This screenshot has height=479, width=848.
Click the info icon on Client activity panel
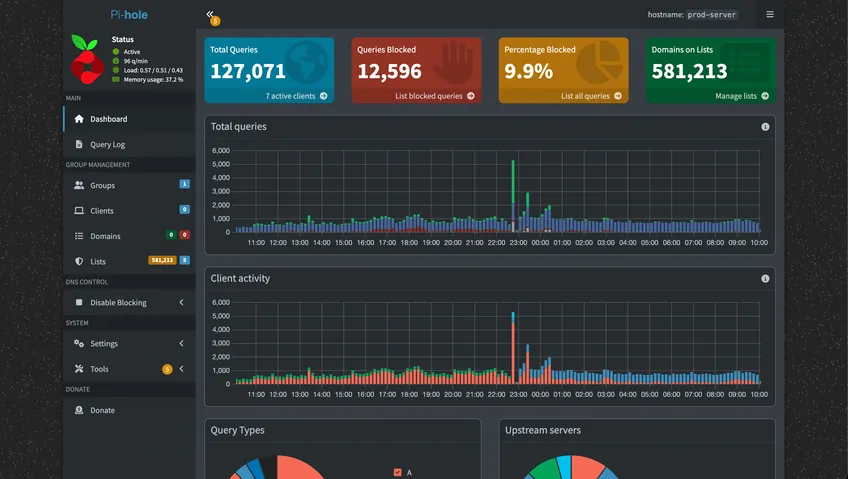coord(765,278)
